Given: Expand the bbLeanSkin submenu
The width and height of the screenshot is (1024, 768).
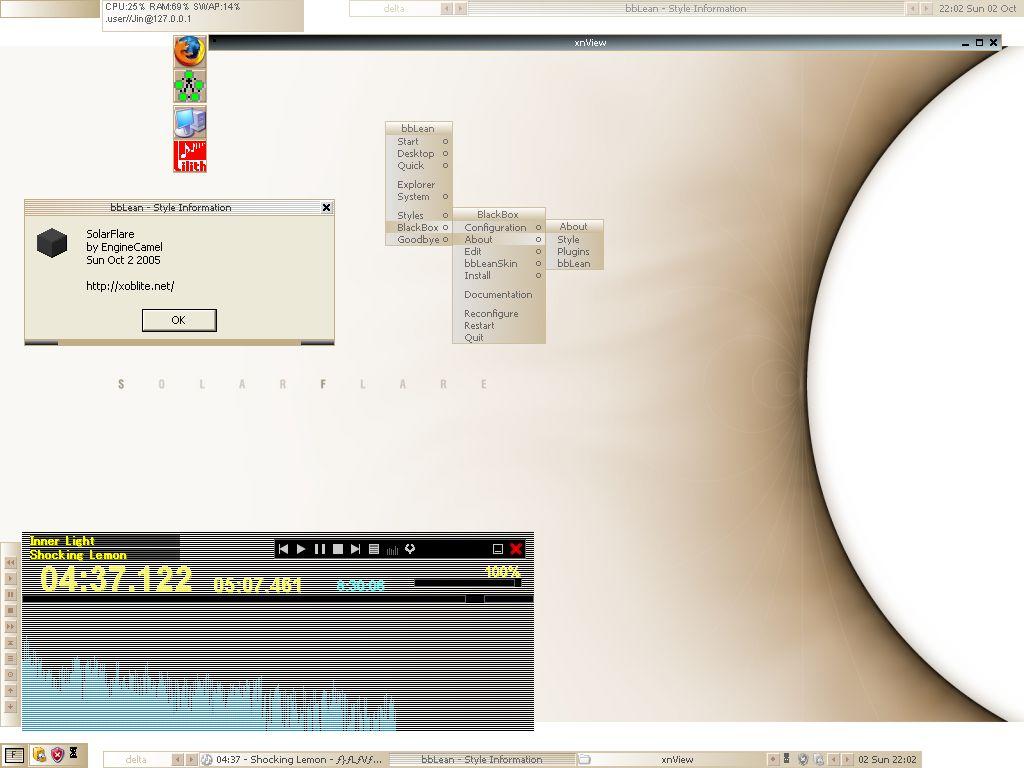Looking at the screenshot, I should 499,264.
